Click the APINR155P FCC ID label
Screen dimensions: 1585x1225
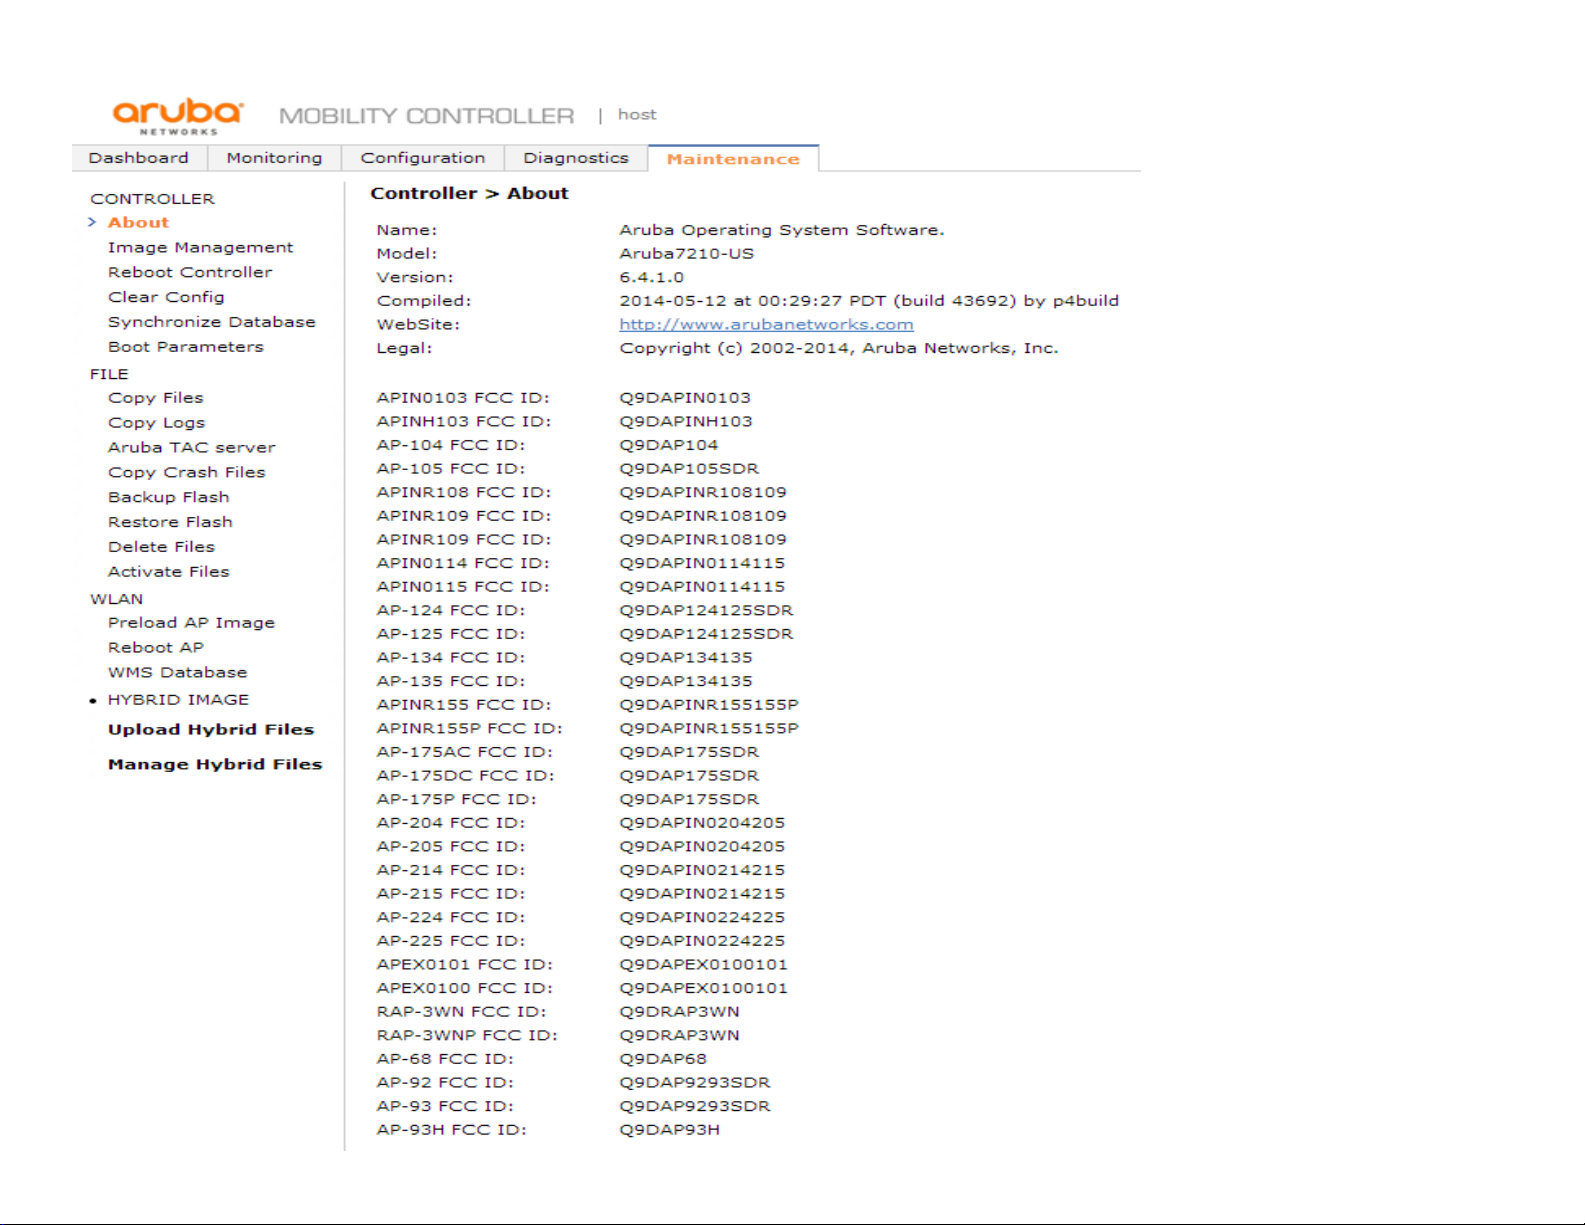click(x=469, y=729)
